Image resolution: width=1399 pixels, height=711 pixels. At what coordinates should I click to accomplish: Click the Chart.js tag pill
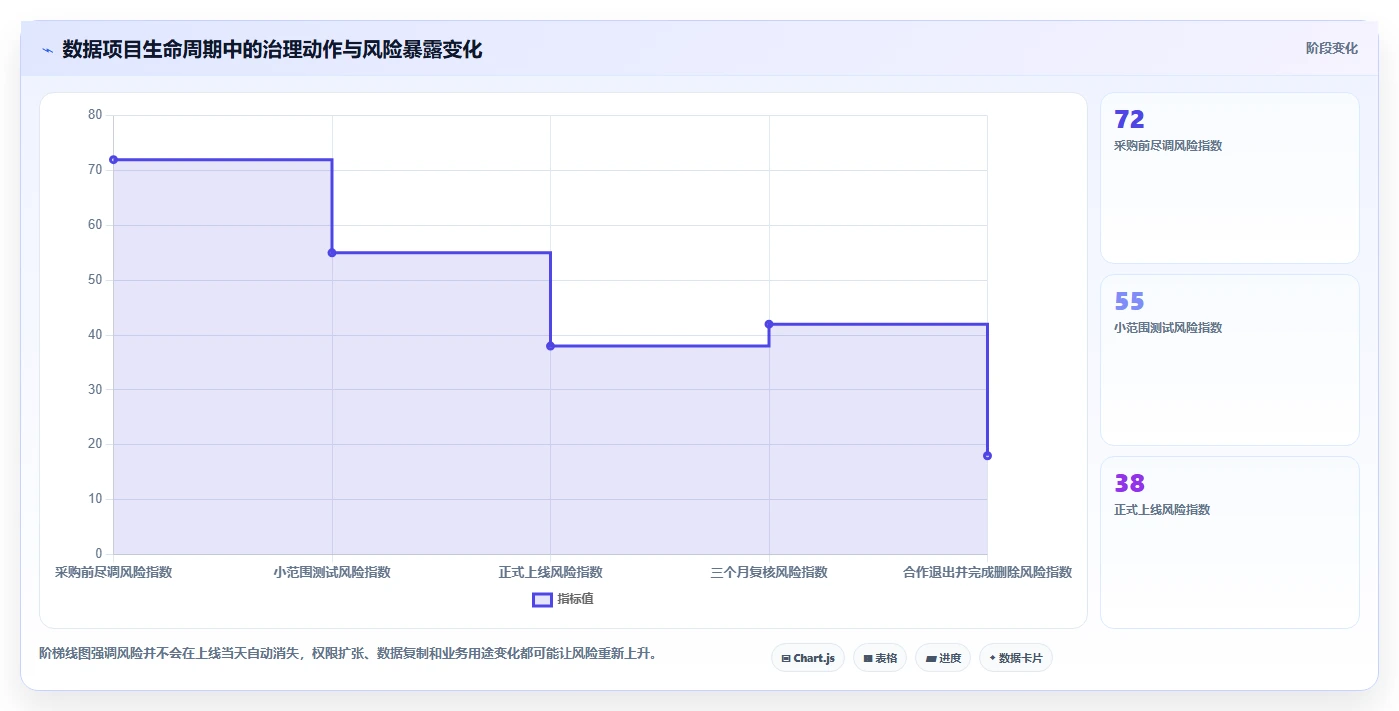808,658
